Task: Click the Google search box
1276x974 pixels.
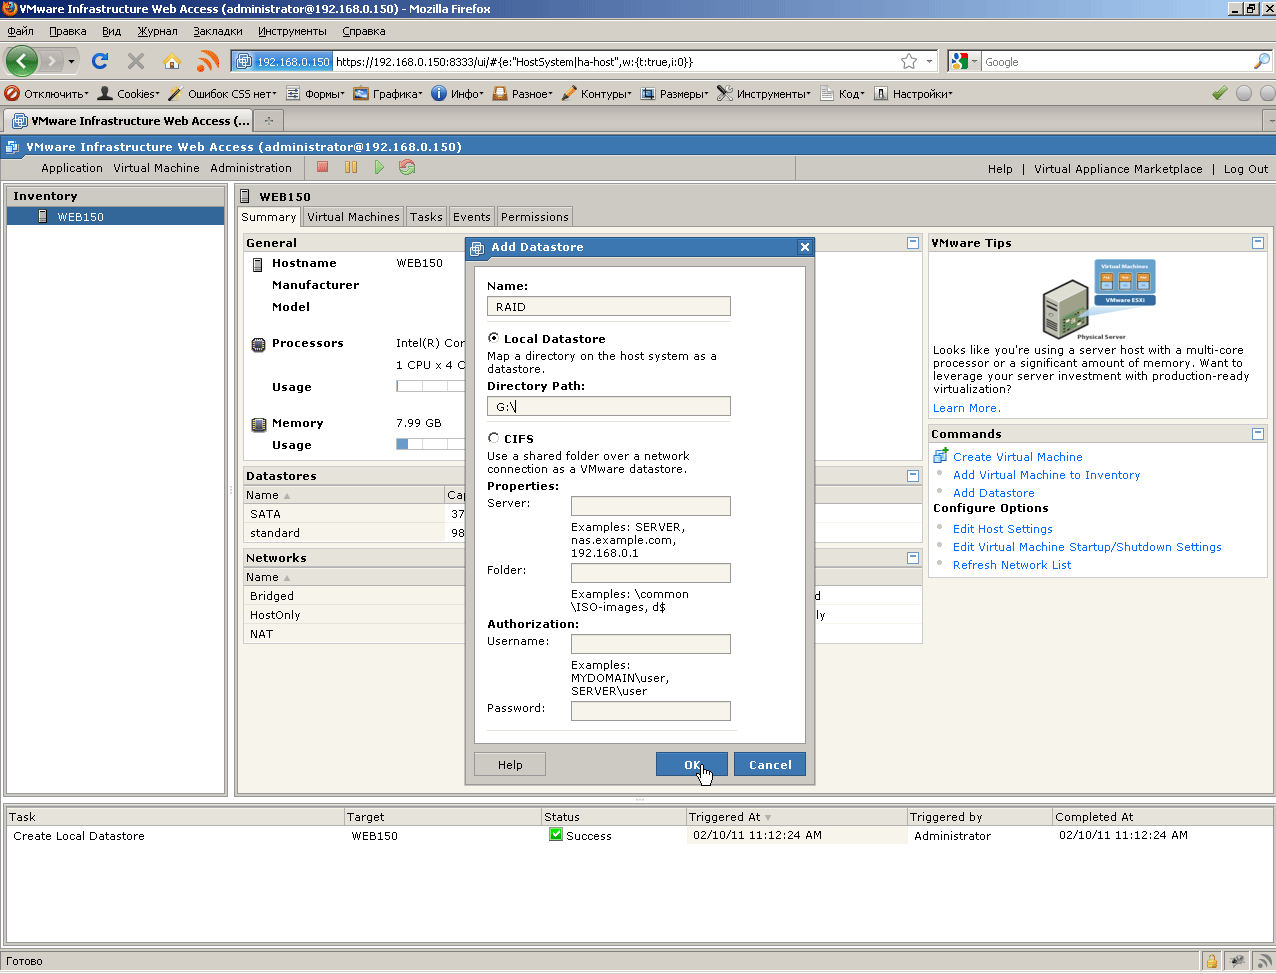Action: [1116, 61]
